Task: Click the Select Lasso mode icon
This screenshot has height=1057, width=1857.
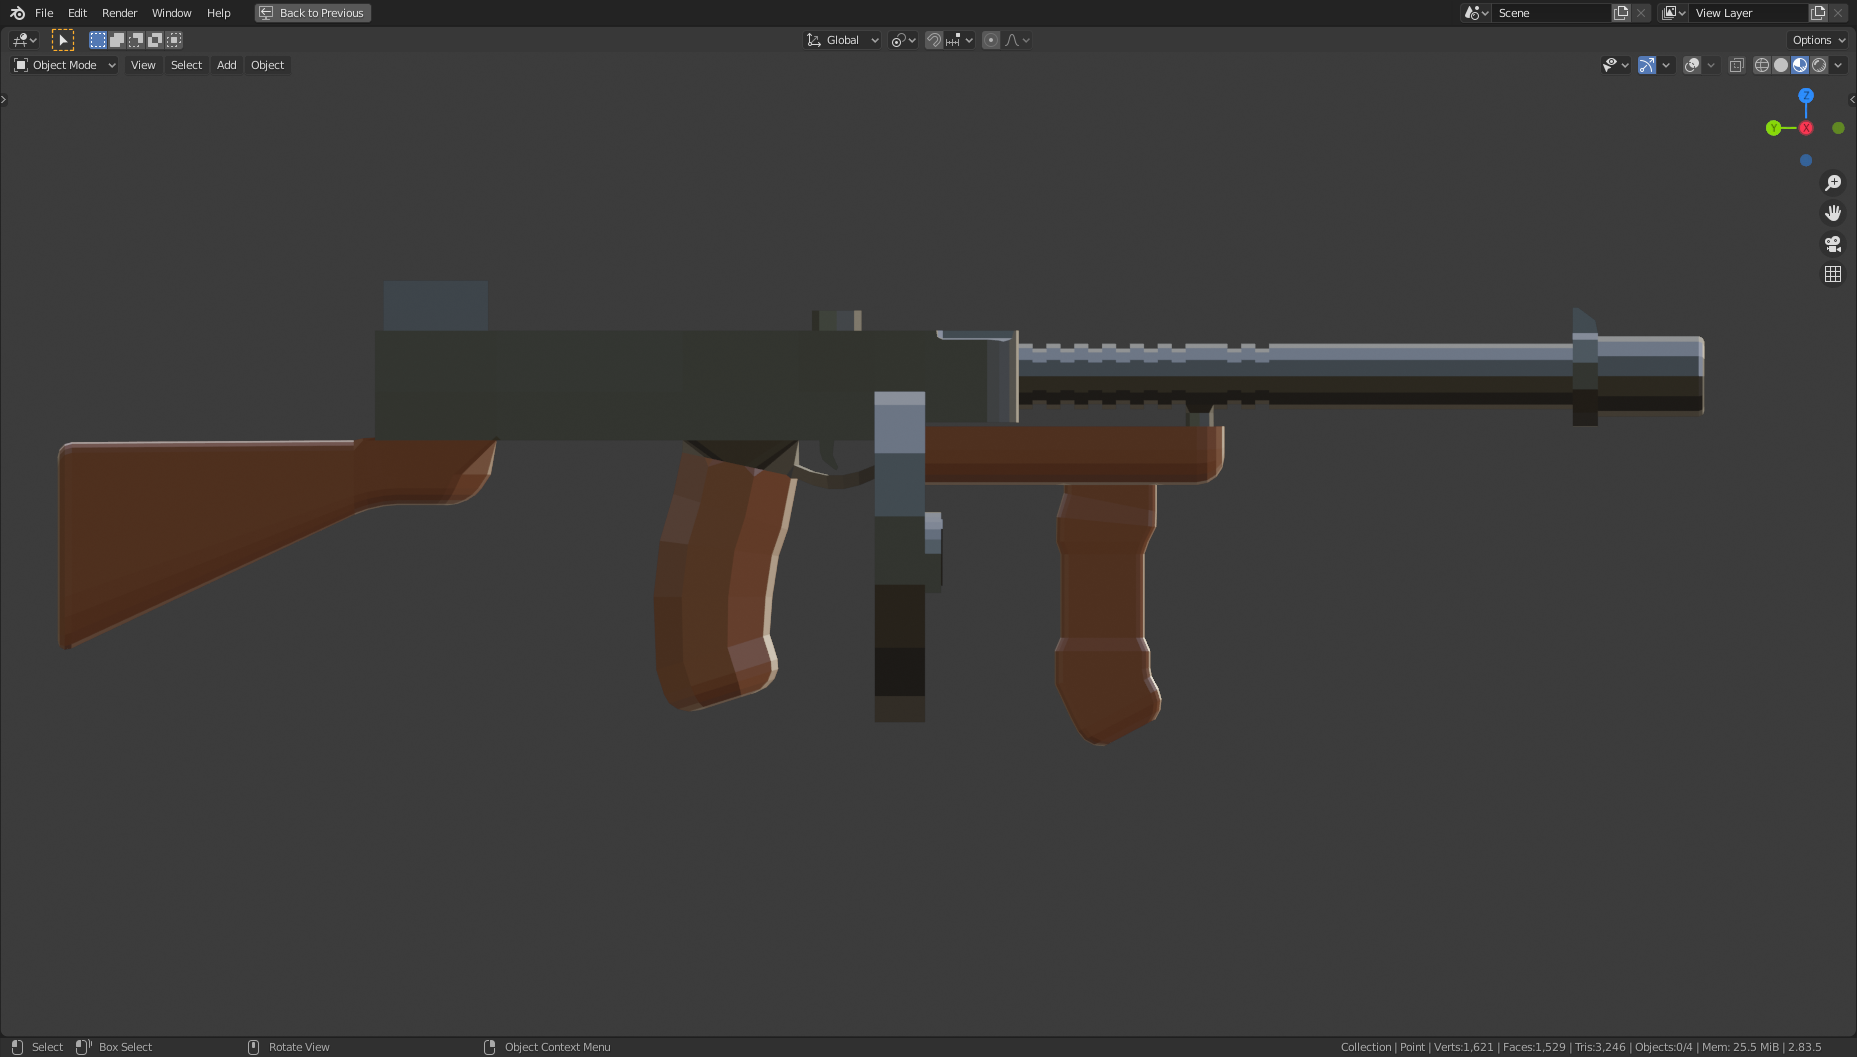Action: pyautogui.click(x=136, y=40)
